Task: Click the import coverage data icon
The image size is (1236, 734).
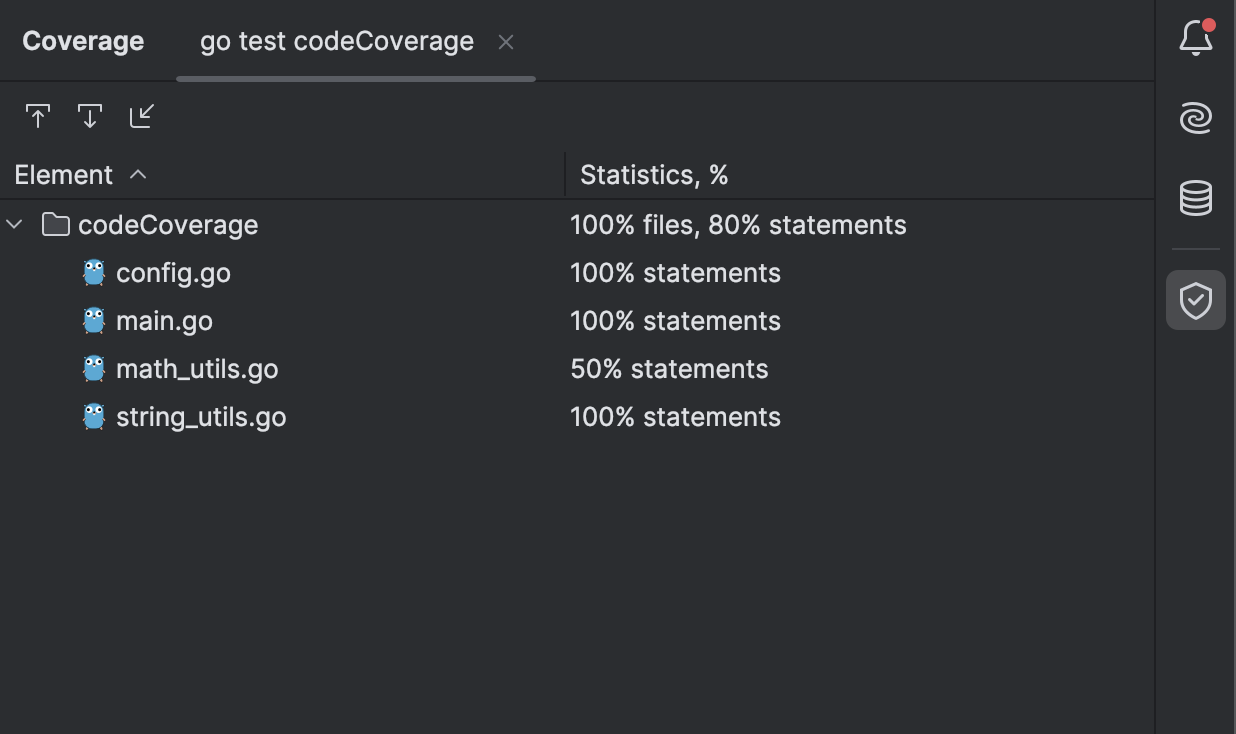Action: (x=90, y=116)
